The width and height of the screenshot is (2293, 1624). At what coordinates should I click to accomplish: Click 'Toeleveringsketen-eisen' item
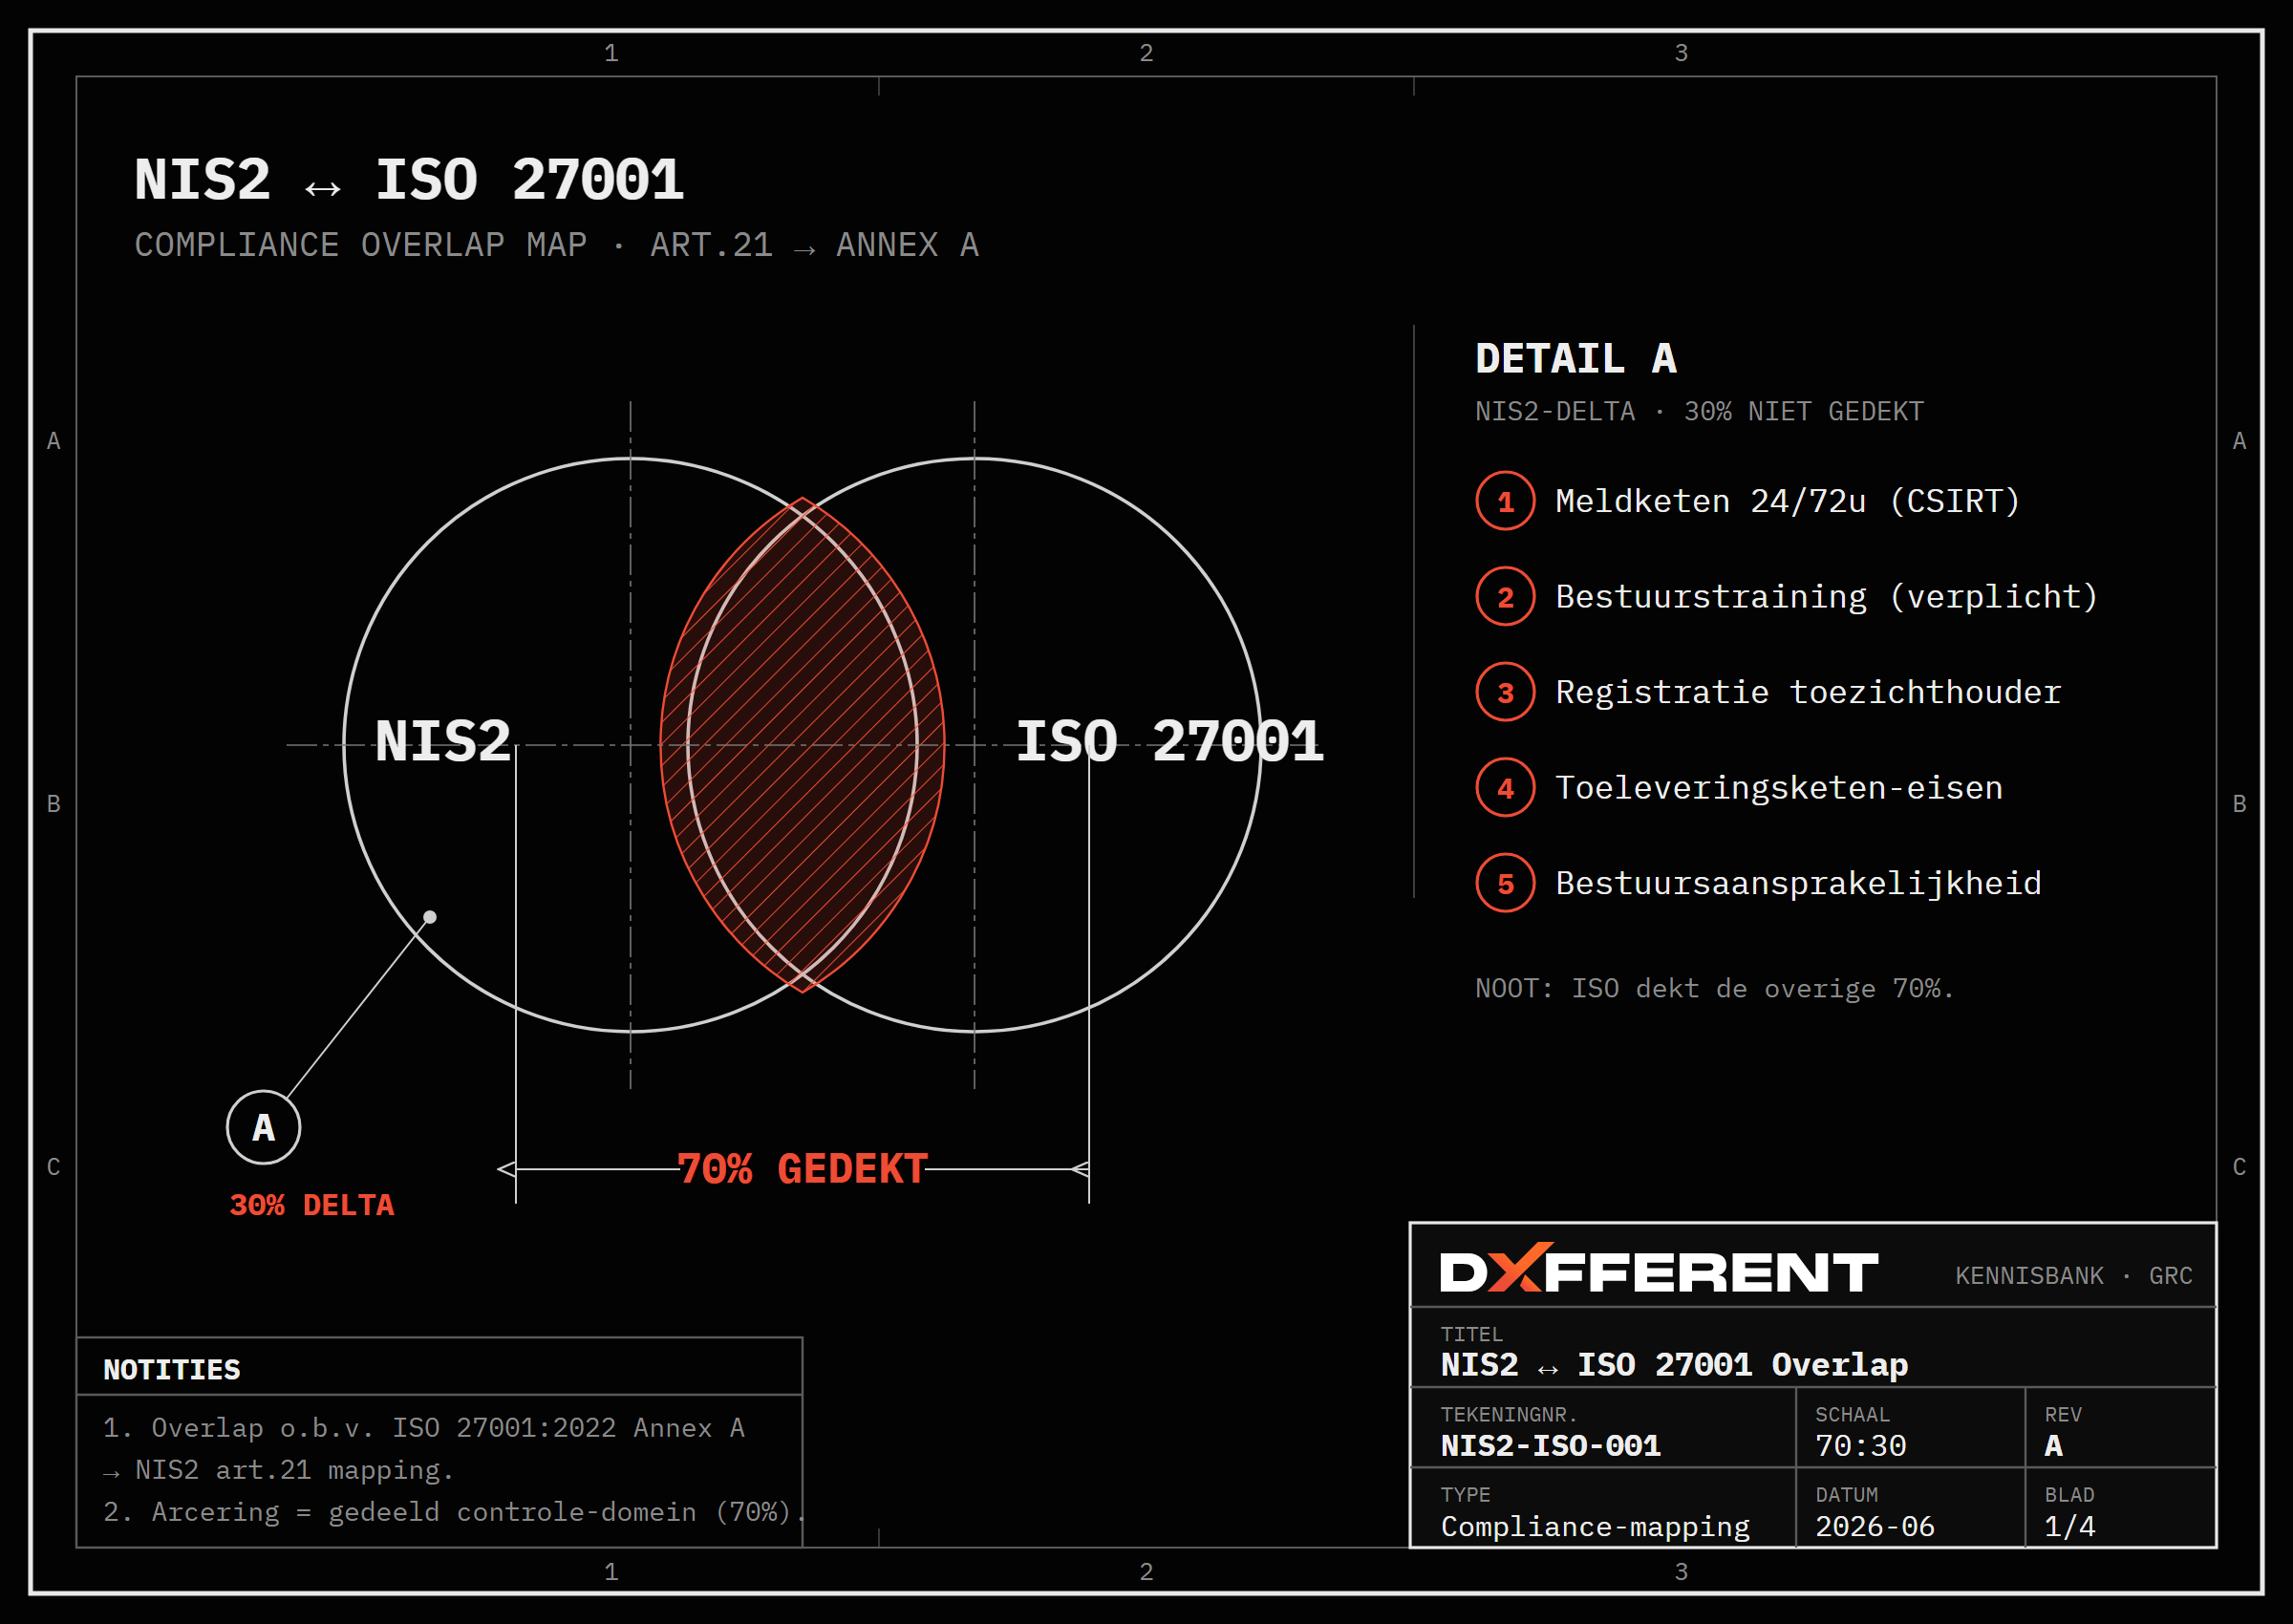pyautogui.click(x=1779, y=788)
